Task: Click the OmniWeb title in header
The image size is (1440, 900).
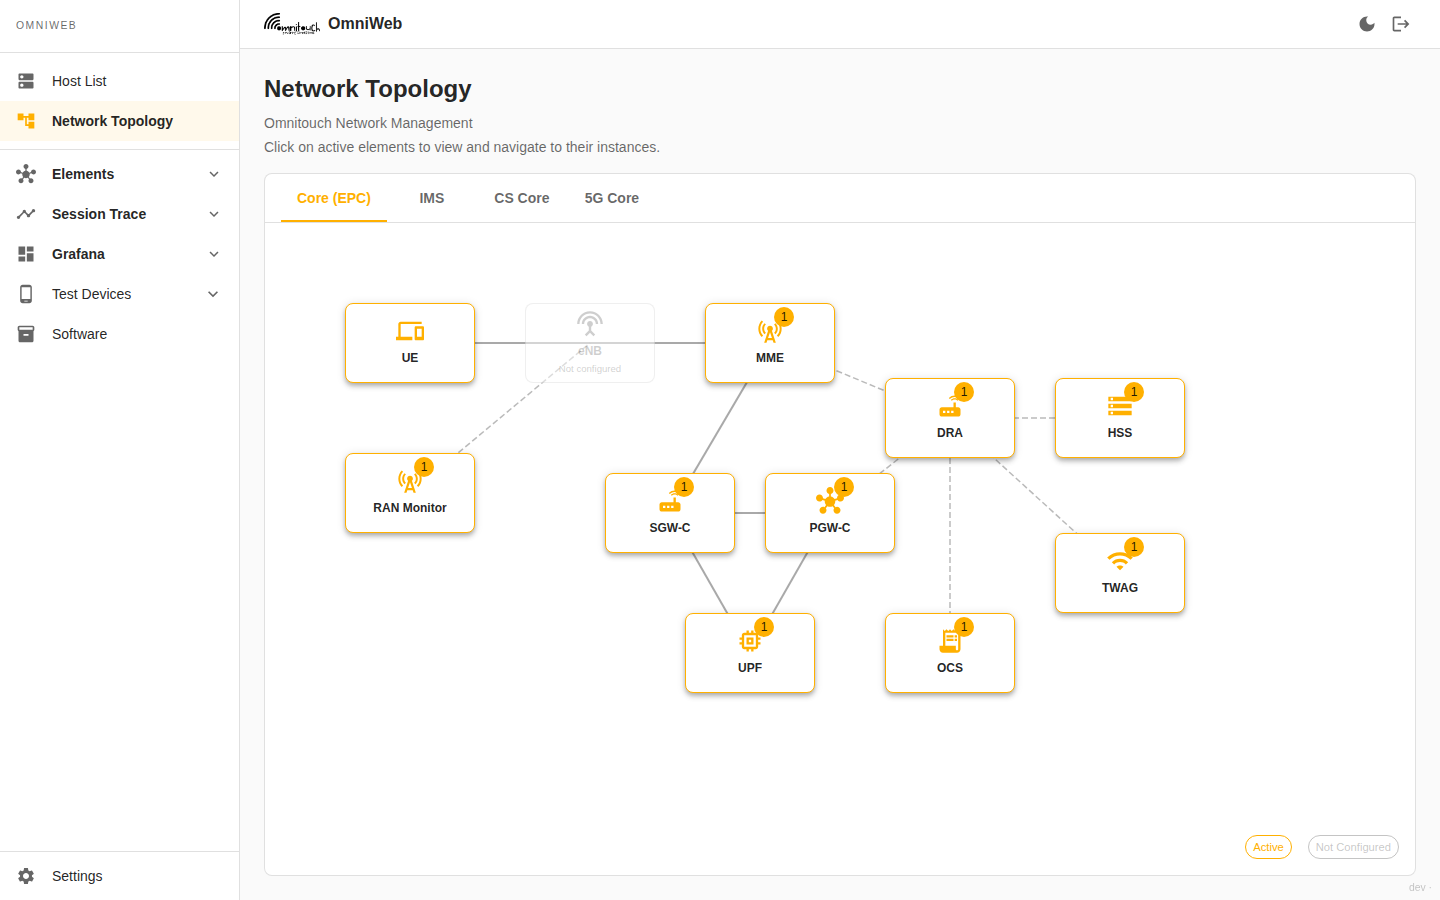Action: pos(365,23)
